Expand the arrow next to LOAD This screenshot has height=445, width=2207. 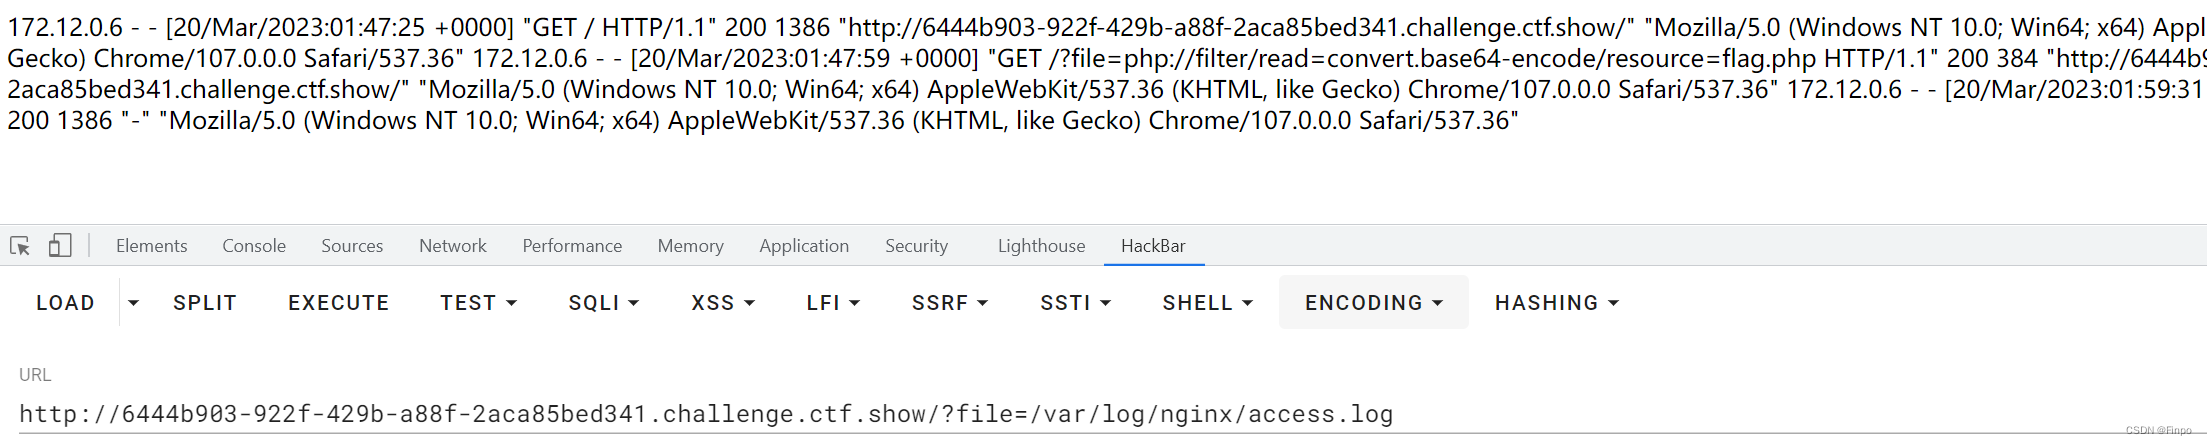133,303
